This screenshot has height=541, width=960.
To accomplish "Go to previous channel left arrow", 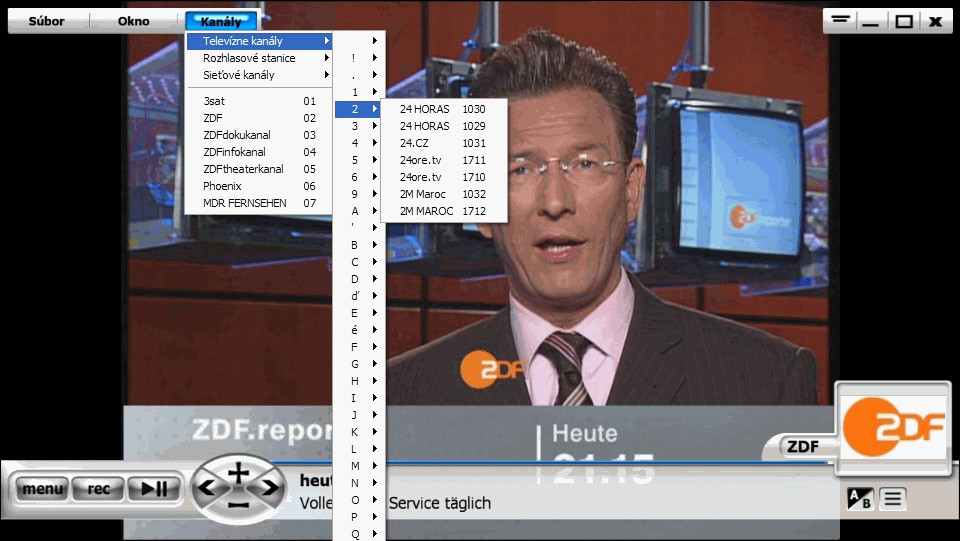I will click(x=206, y=488).
